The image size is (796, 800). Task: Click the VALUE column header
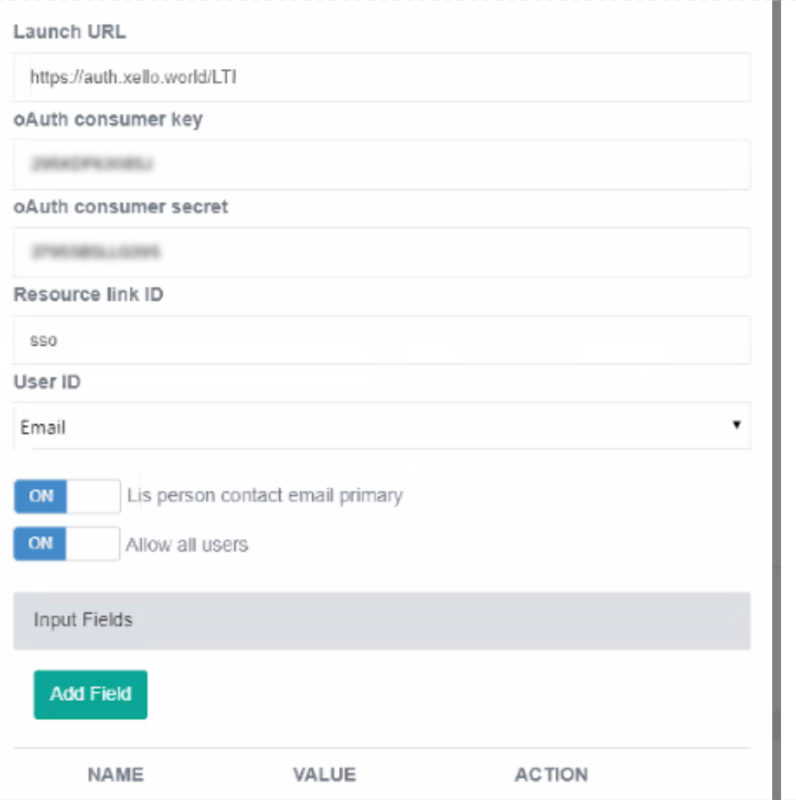(x=324, y=775)
